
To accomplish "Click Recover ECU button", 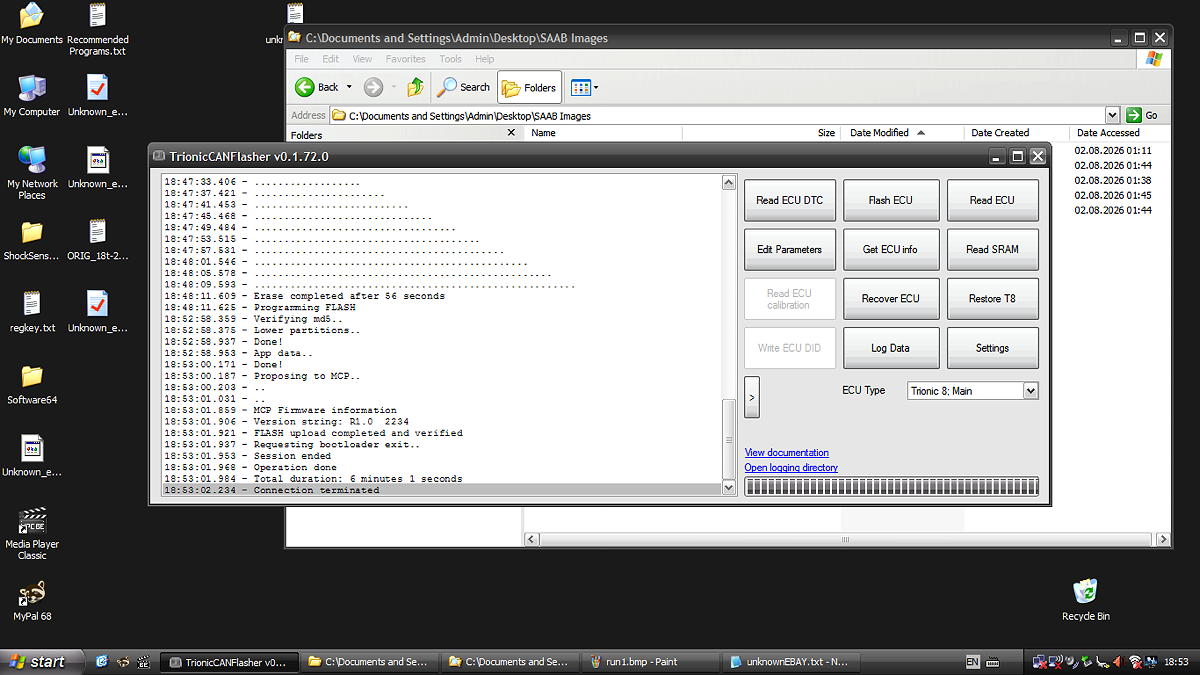I will click(x=890, y=298).
